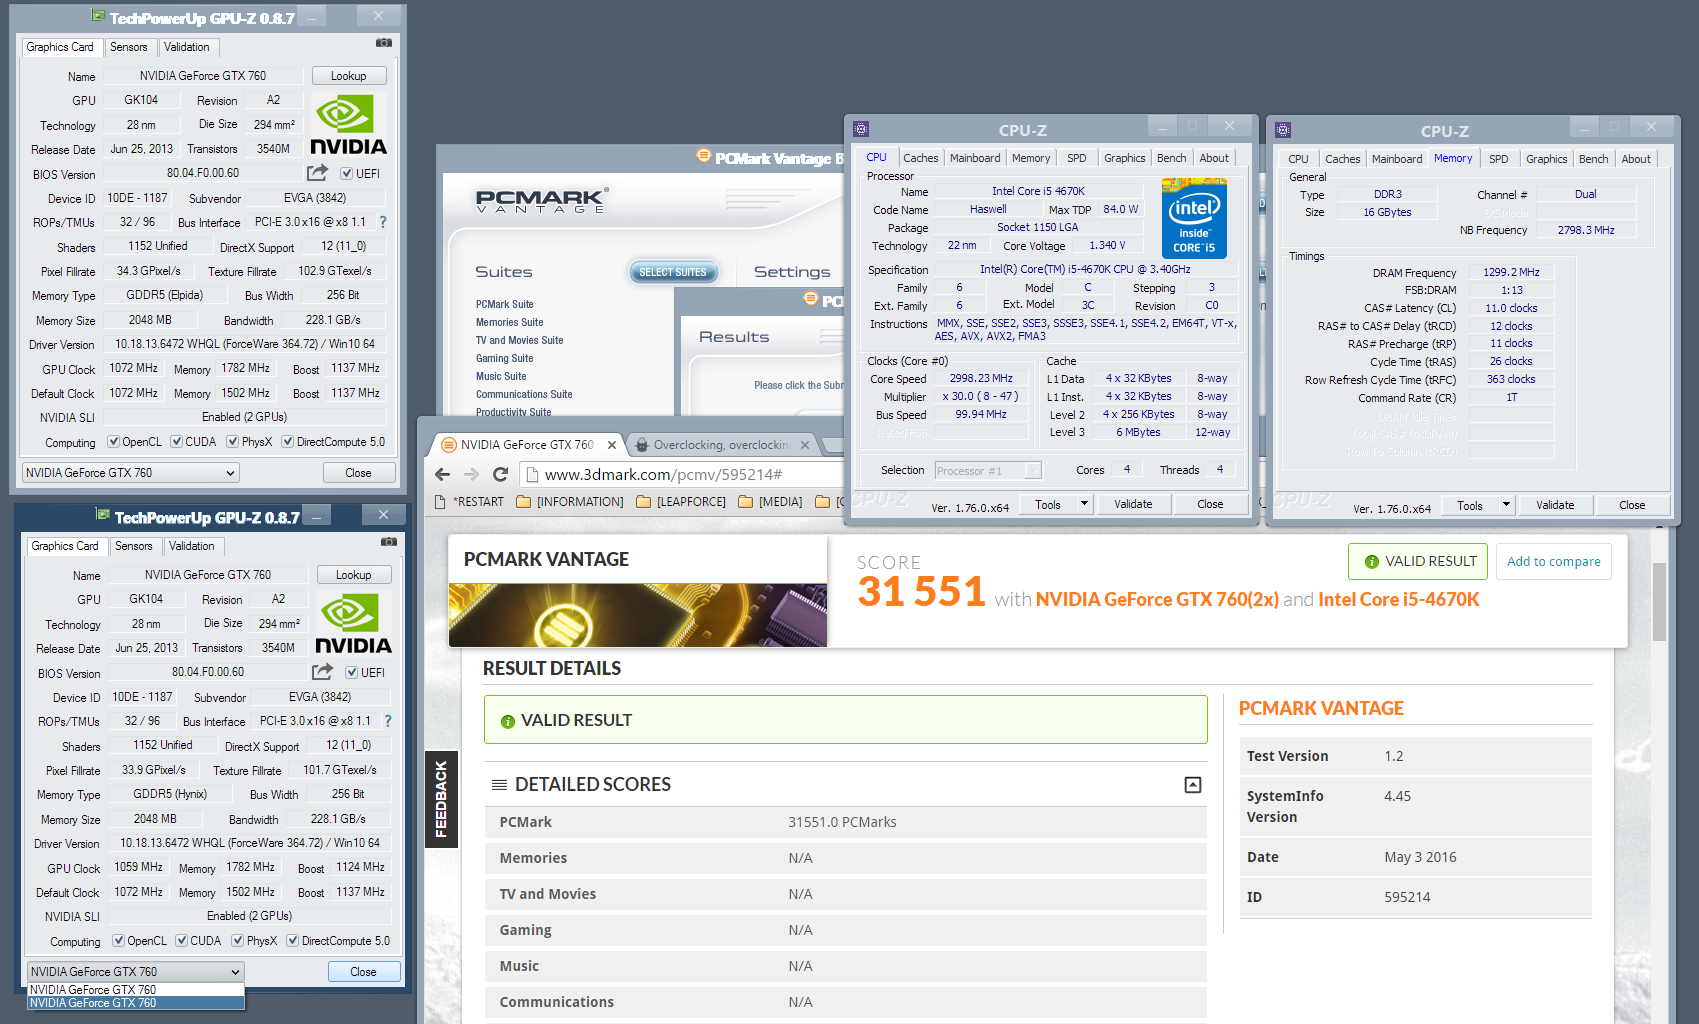Click Memories Suite in PCMark suites list

tap(510, 322)
